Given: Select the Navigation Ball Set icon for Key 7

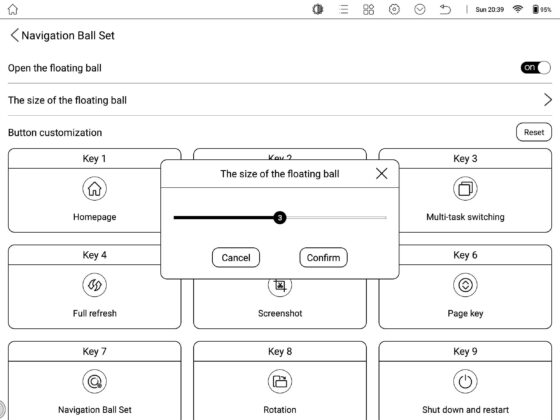Looking at the screenshot, I should point(94,381).
